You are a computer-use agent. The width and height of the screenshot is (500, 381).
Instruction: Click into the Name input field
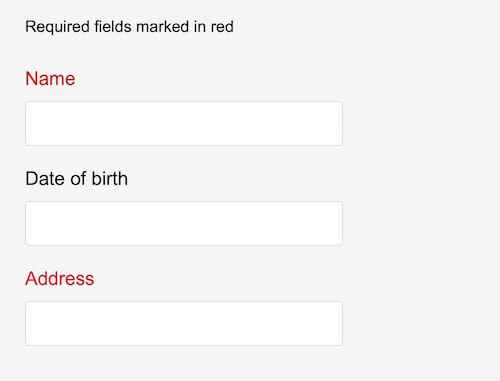[184, 124]
